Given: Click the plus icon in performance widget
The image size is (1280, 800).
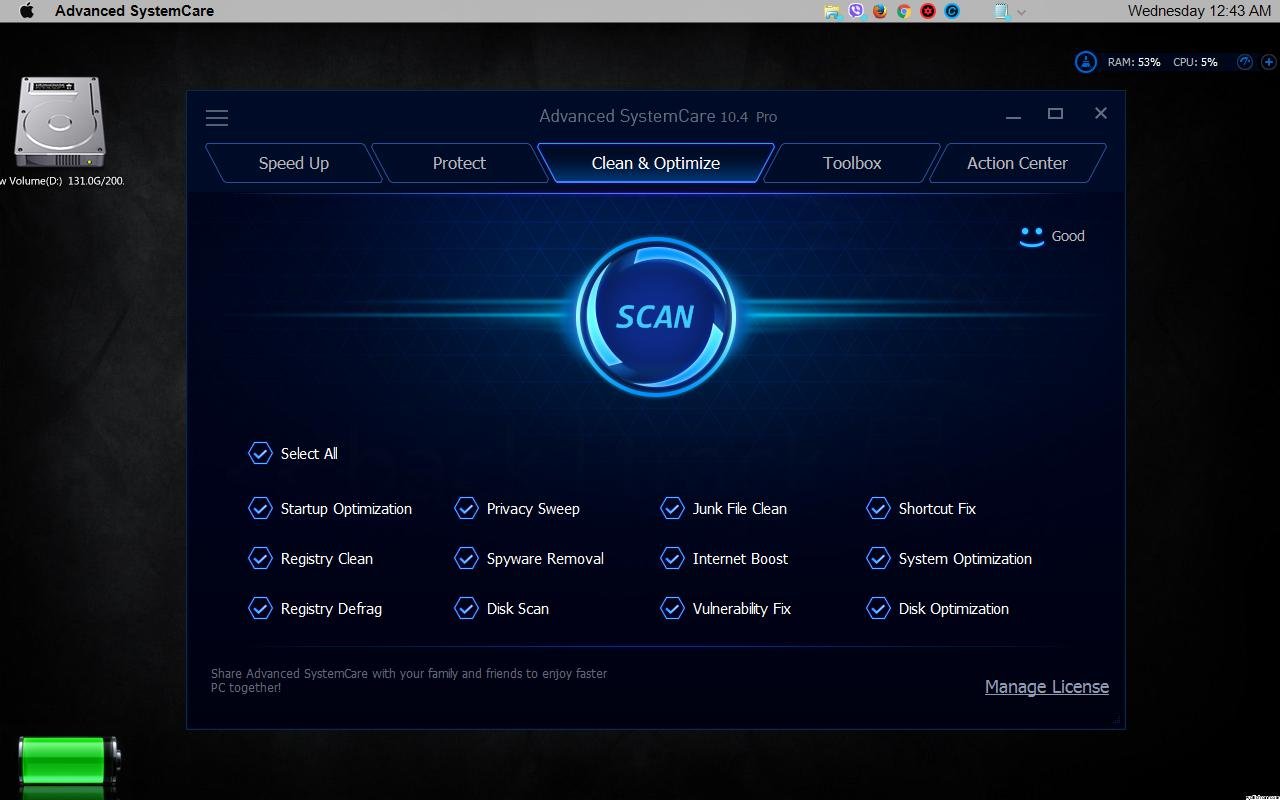Looking at the screenshot, I should [1268, 62].
